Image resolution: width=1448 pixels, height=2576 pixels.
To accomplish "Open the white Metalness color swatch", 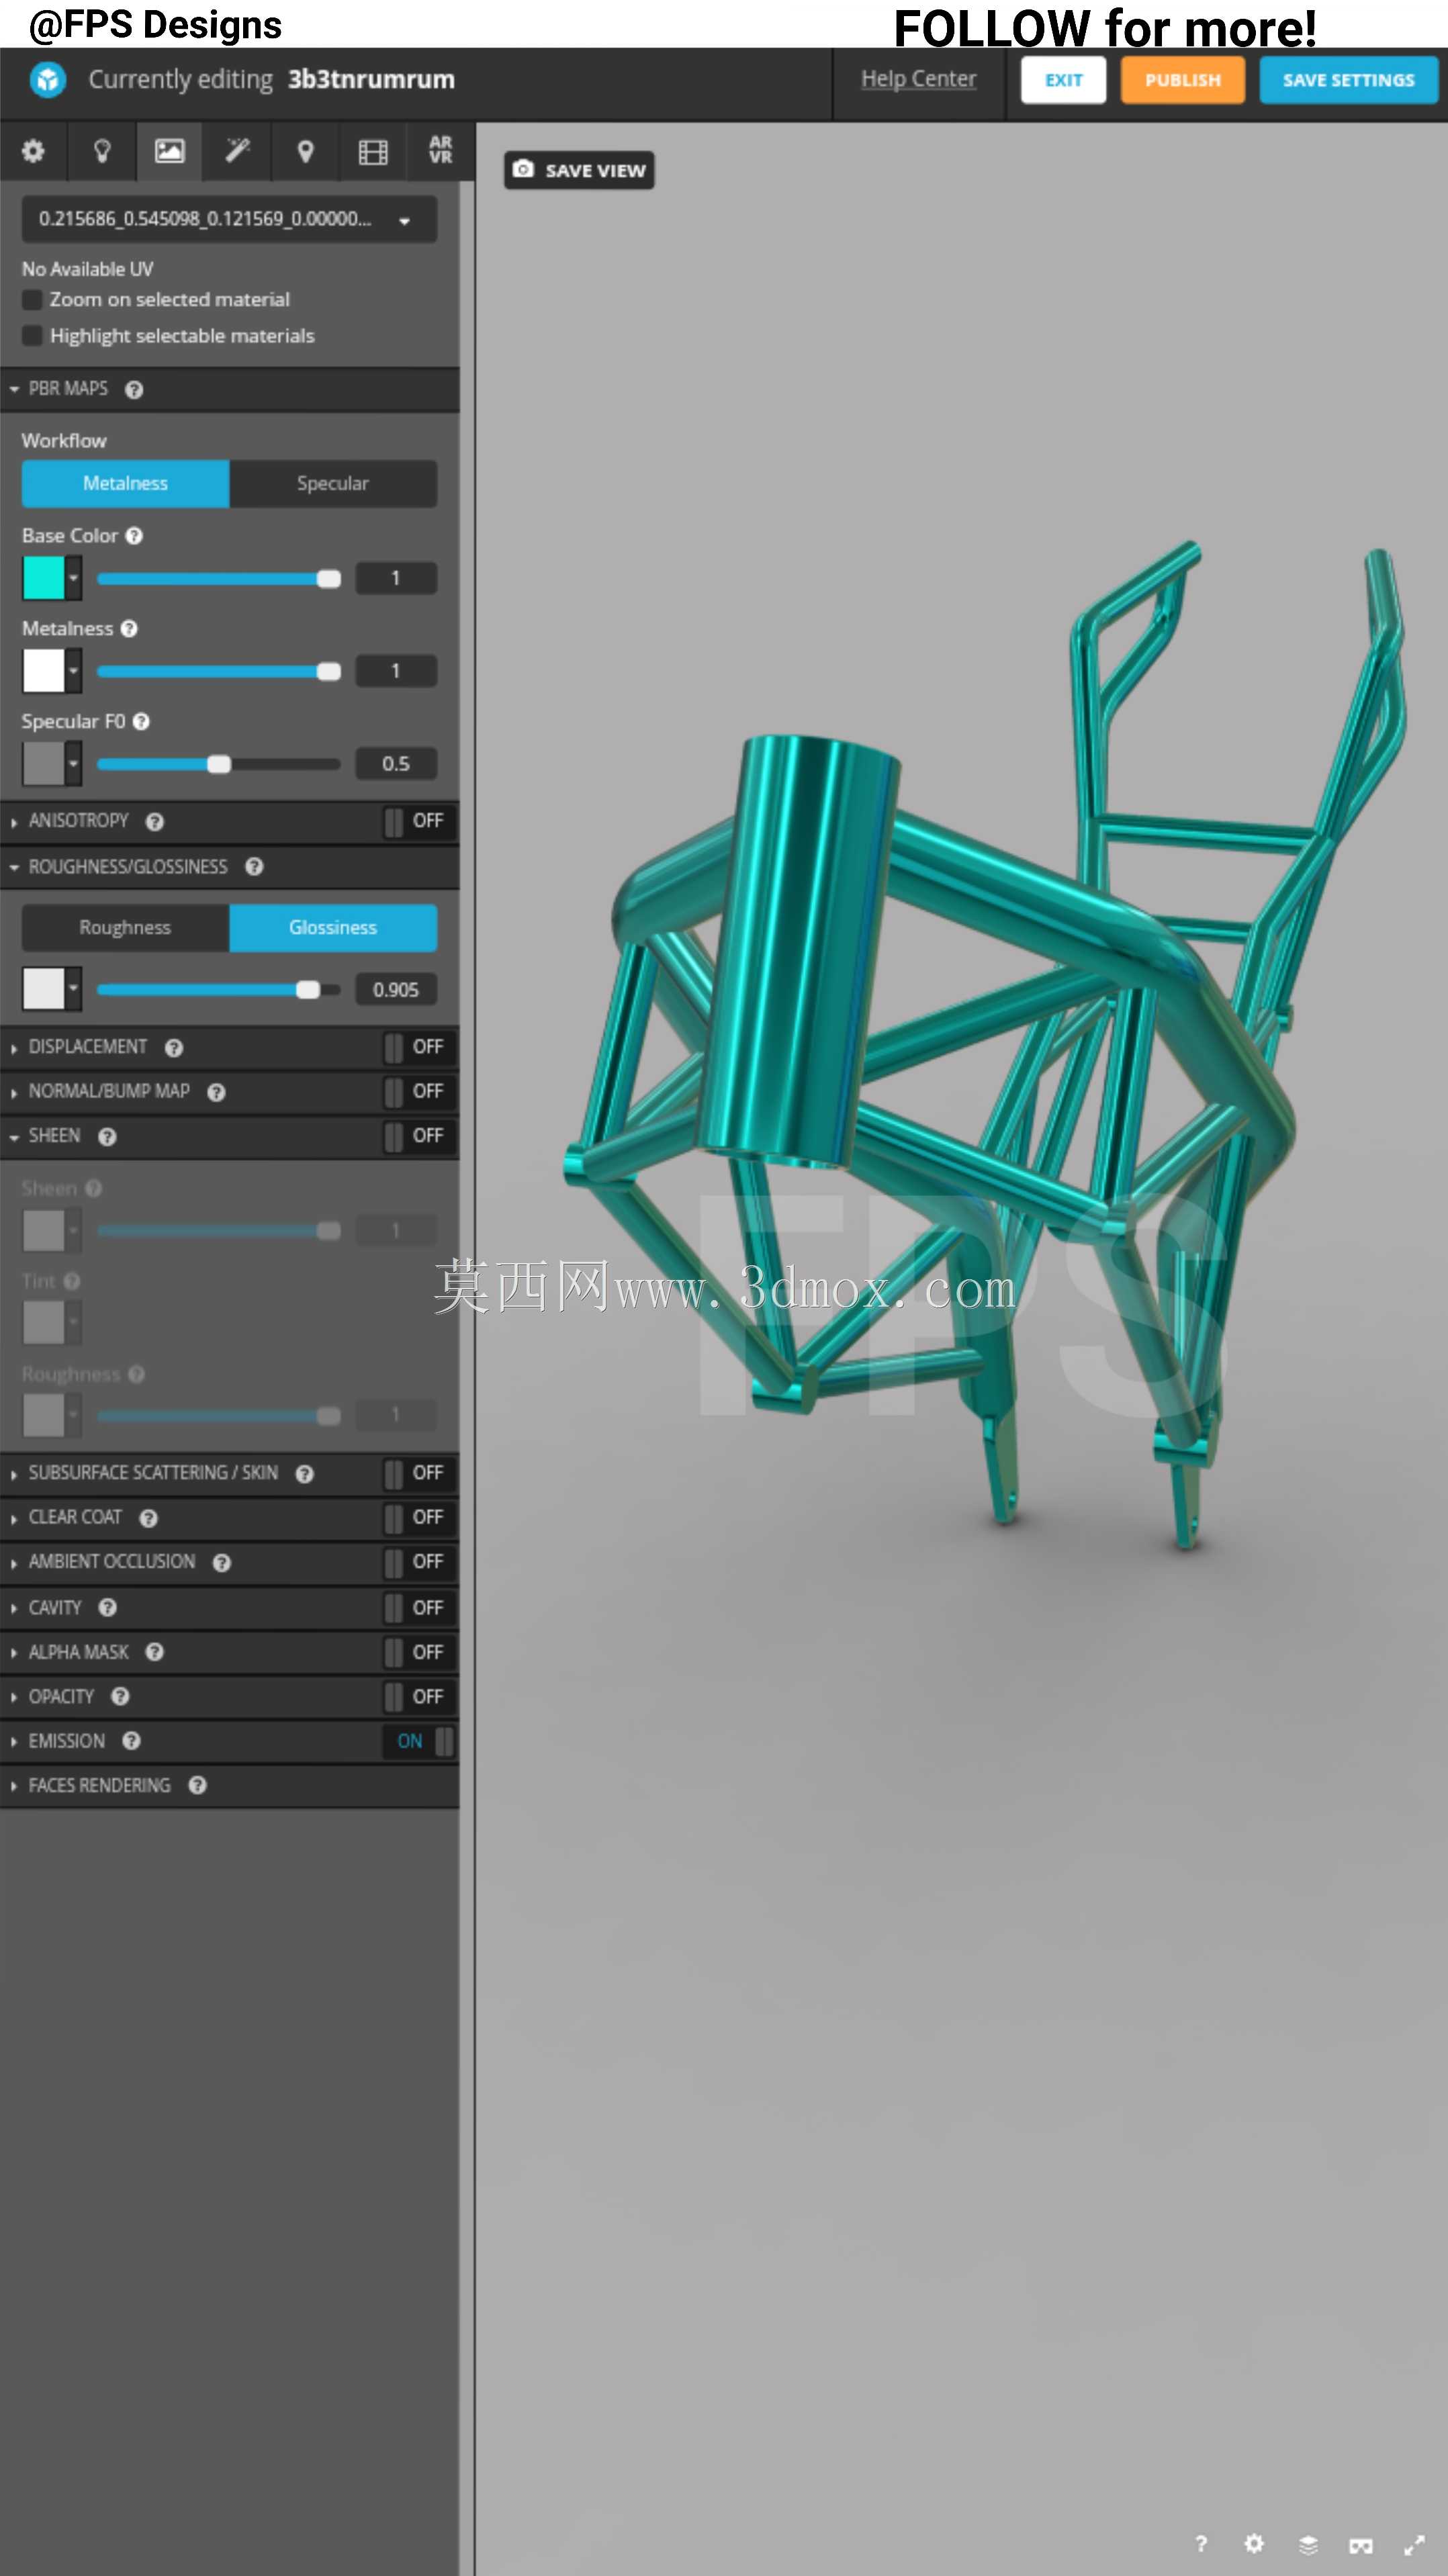I will [x=43, y=671].
